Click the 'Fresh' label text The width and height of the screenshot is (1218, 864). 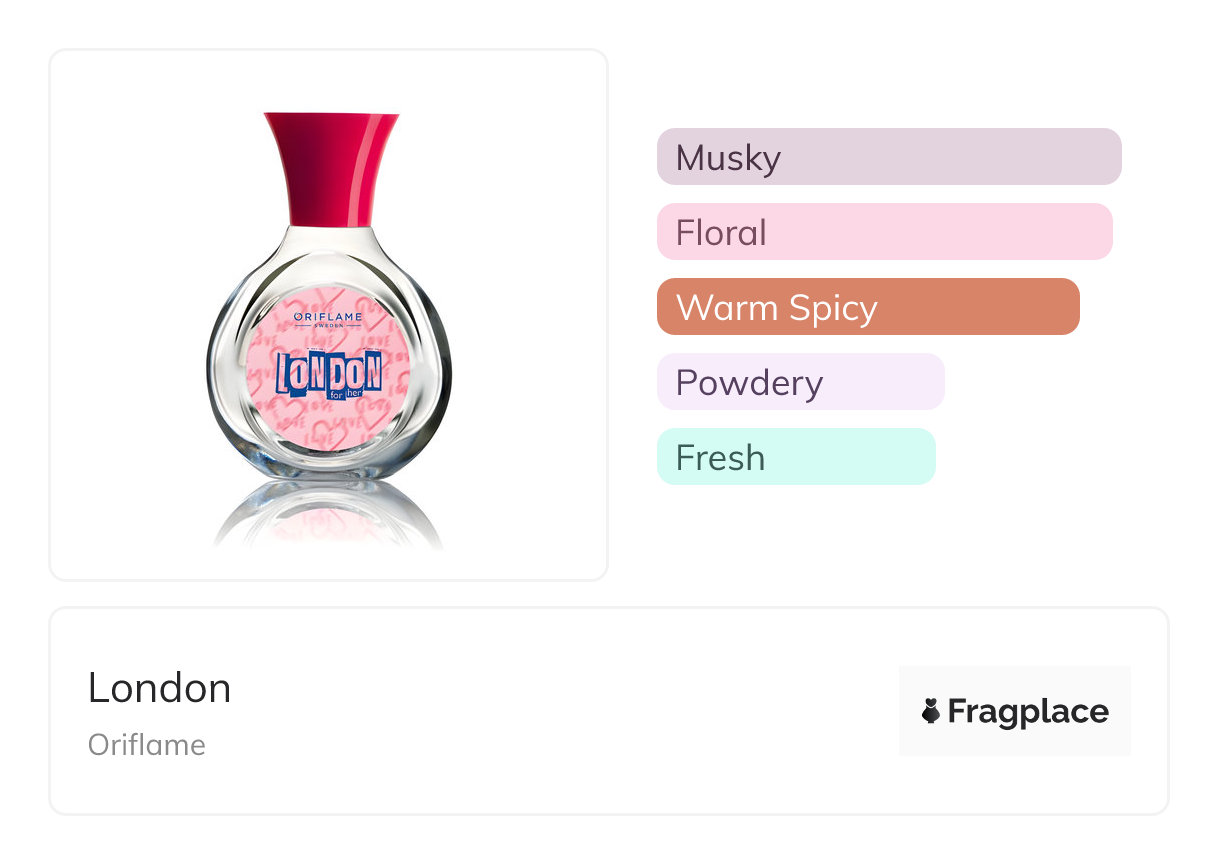coord(720,458)
